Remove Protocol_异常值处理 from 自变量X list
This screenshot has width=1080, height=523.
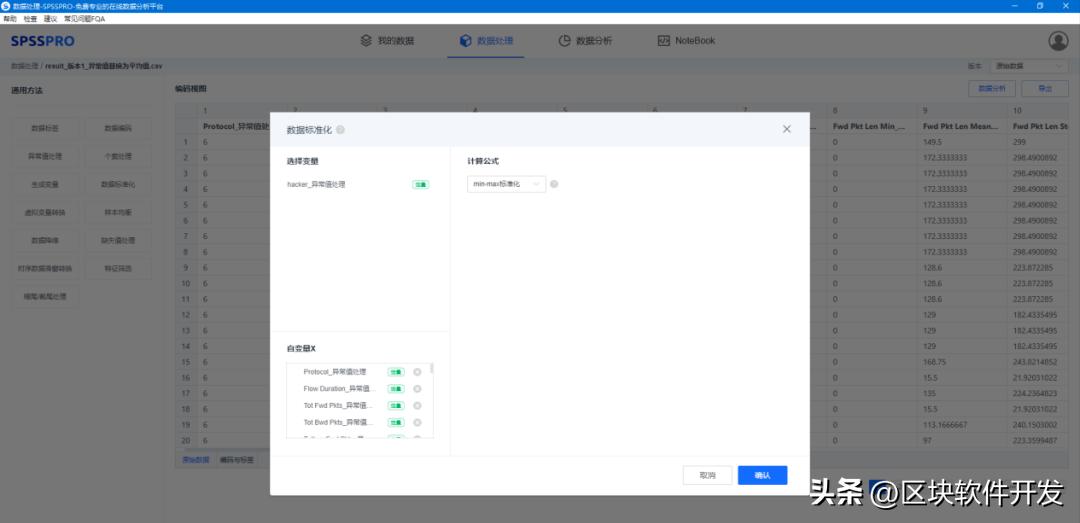click(417, 372)
